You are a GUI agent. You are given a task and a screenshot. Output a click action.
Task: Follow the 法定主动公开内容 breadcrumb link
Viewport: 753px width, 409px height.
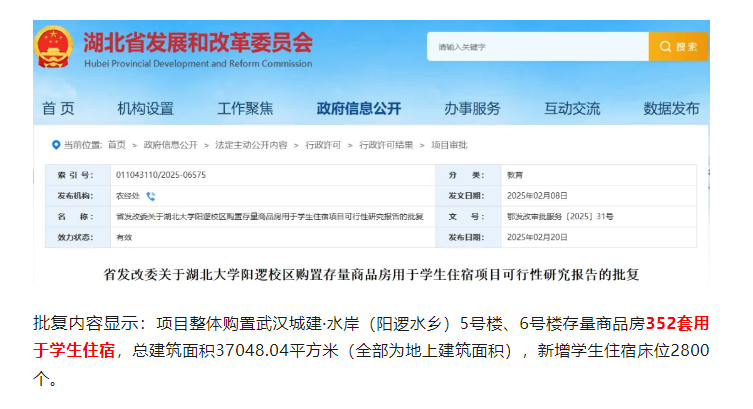click(251, 145)
